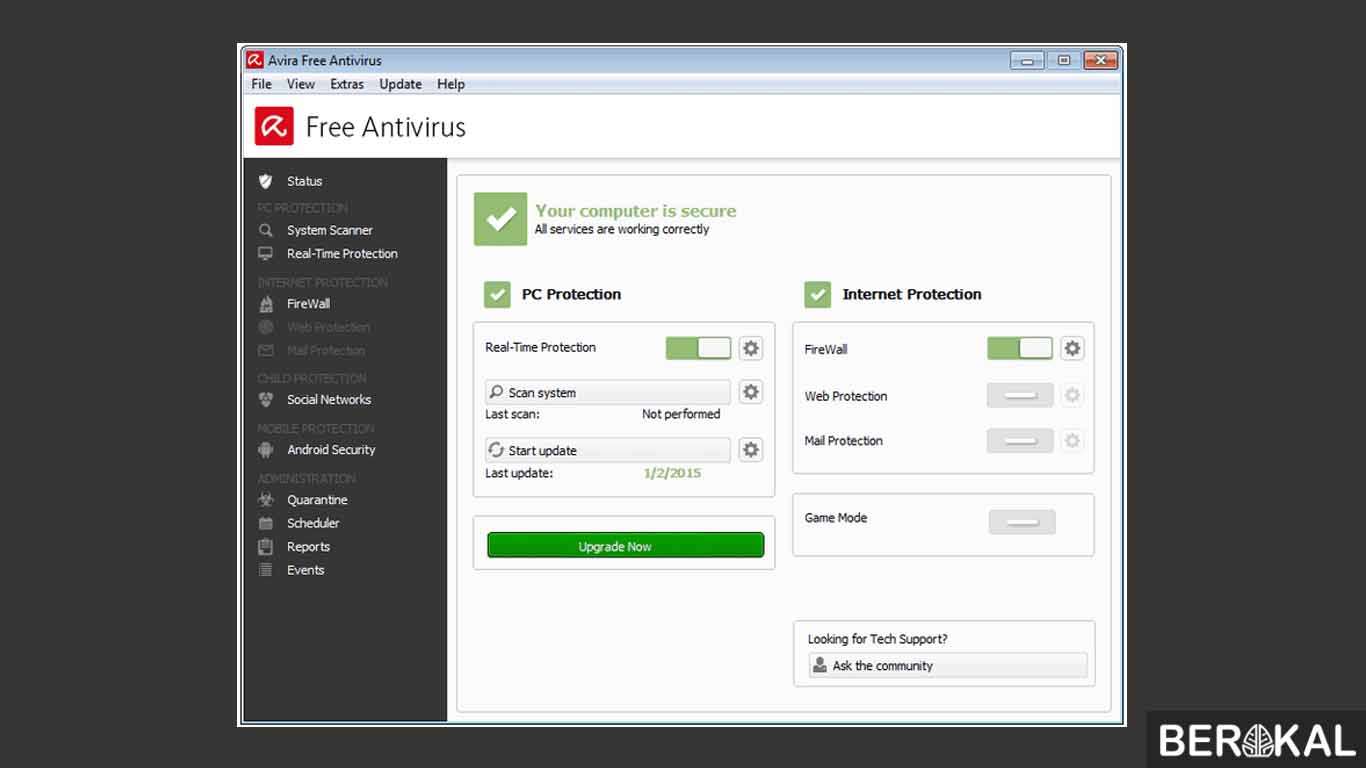This screenshot has width=1366, height=768.
Task: Click the last update date 1/2/2015
Action: coord(673,473)
